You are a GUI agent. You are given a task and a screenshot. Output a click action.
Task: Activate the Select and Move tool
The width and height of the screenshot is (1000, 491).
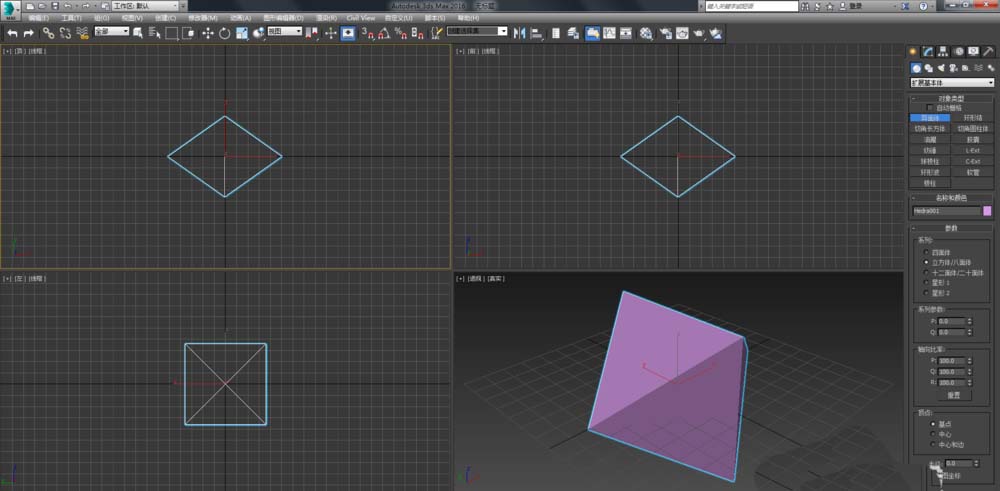208,33
